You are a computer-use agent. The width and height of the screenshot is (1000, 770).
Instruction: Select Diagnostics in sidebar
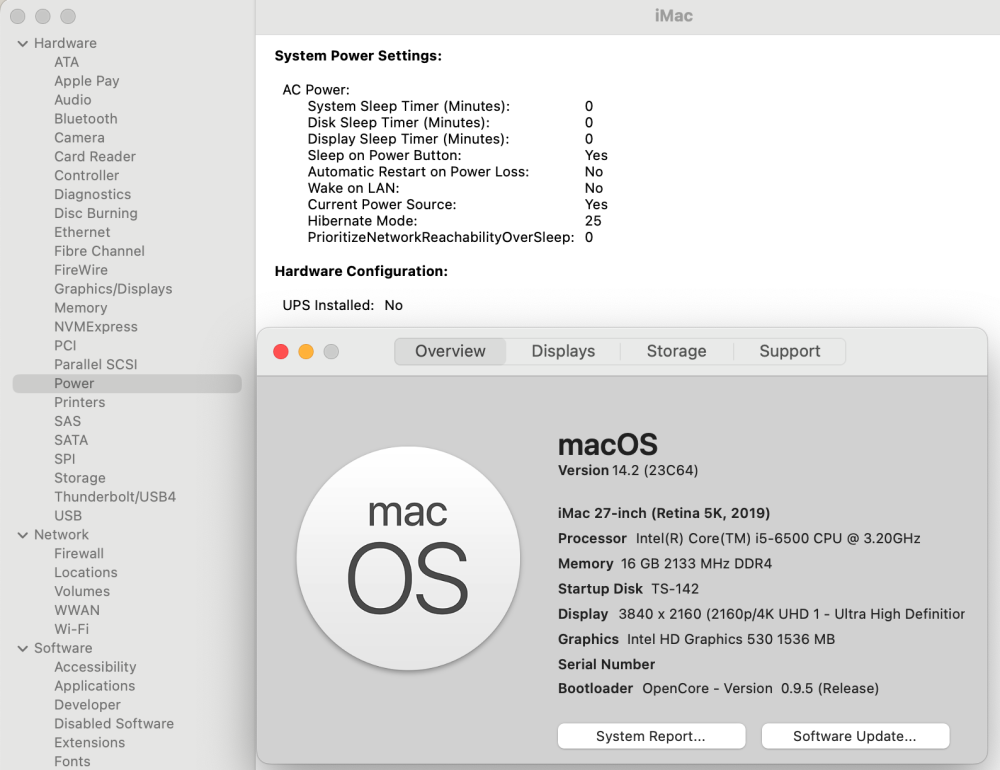tap(92, 195)
